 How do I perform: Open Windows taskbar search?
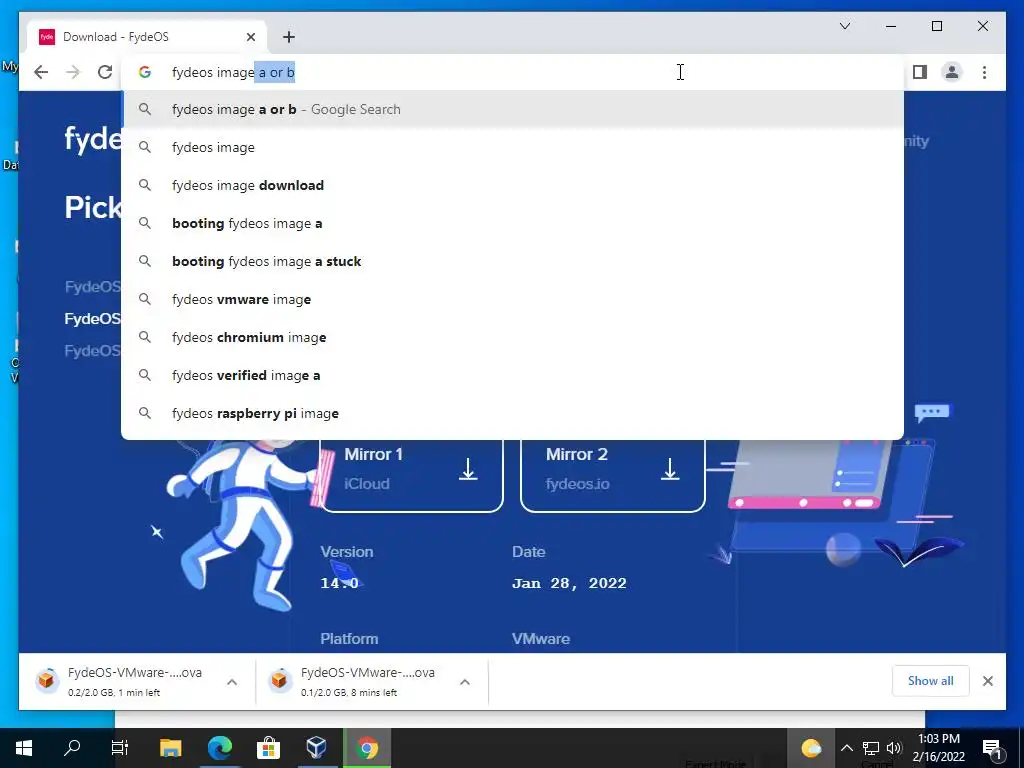point(72,748)
